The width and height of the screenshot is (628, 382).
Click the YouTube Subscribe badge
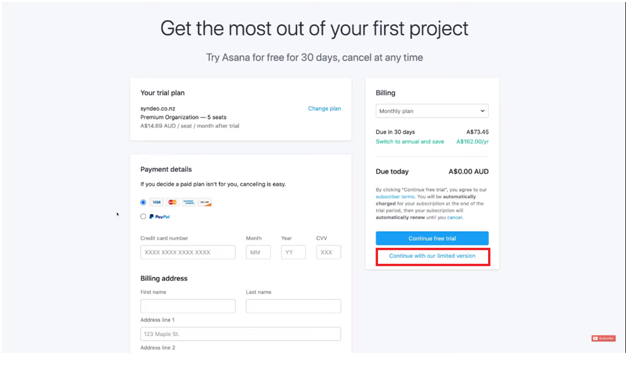(x=603, y=338)
